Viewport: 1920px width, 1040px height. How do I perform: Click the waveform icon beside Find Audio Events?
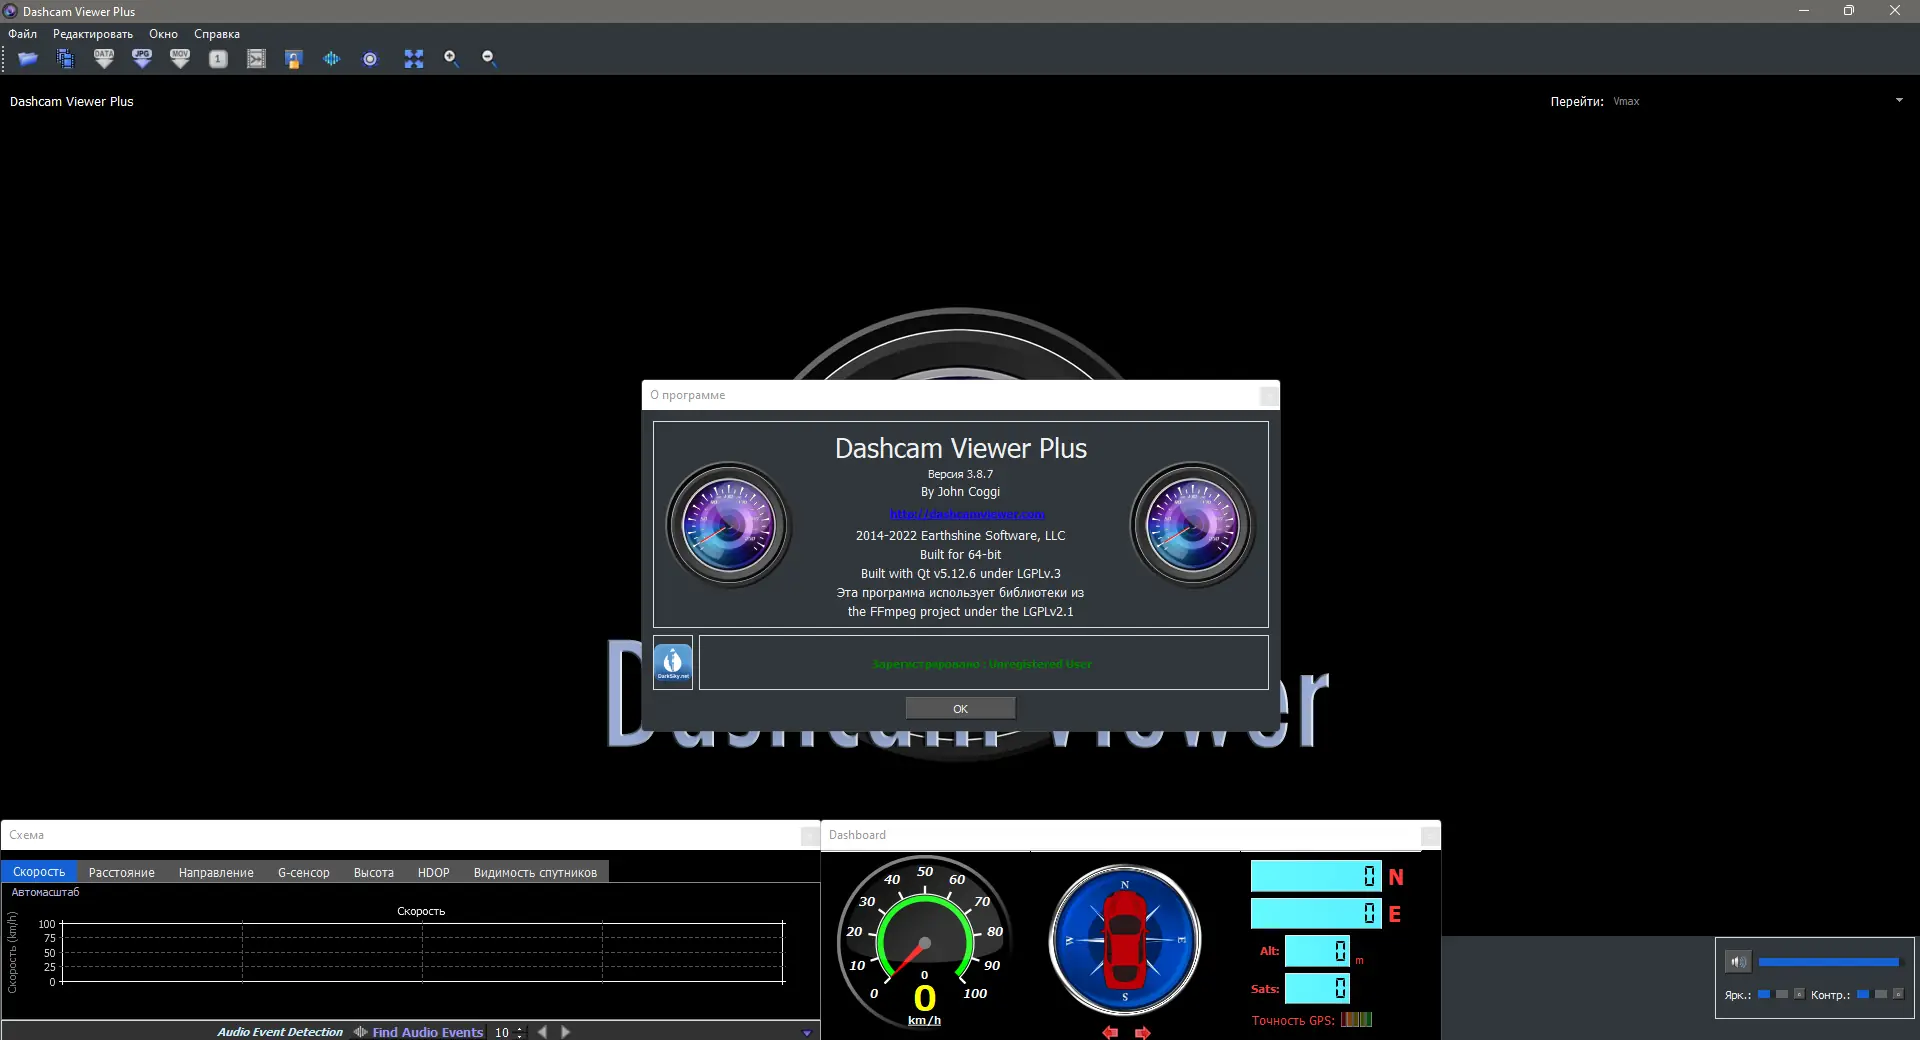pyautogui.click(x=360, y=1032)
